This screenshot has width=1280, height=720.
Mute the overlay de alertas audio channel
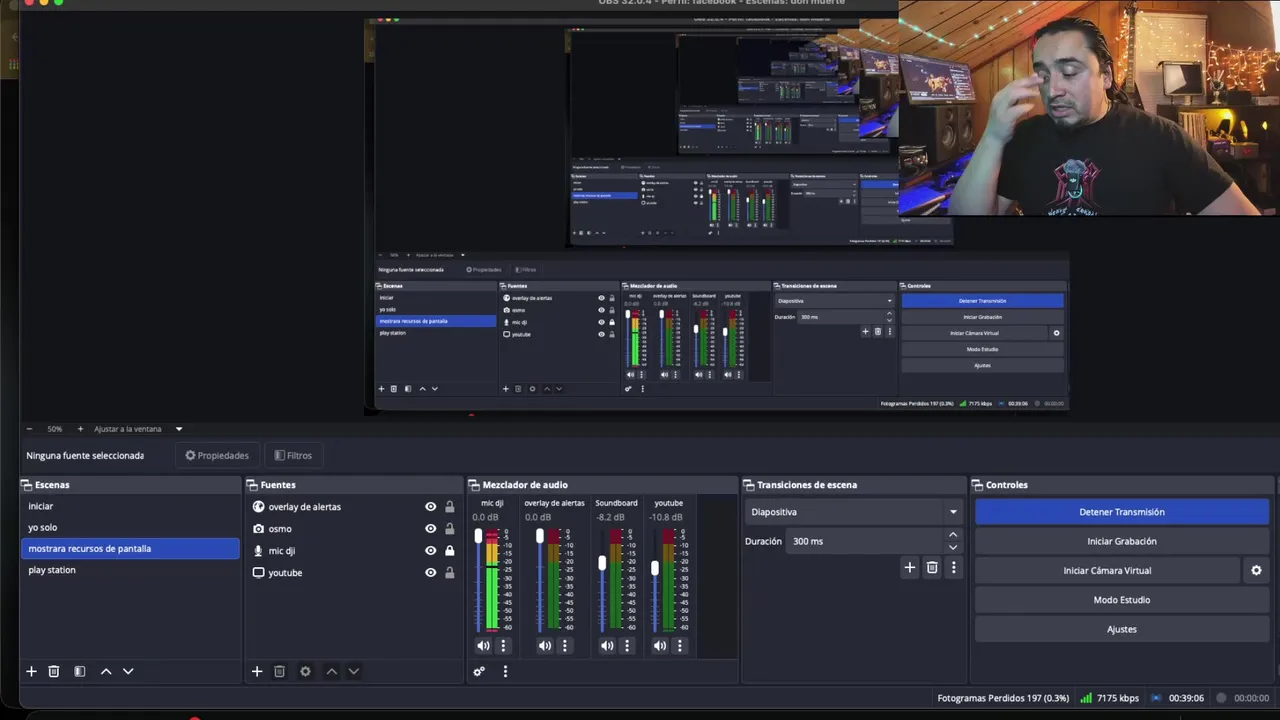pos(544,645)
